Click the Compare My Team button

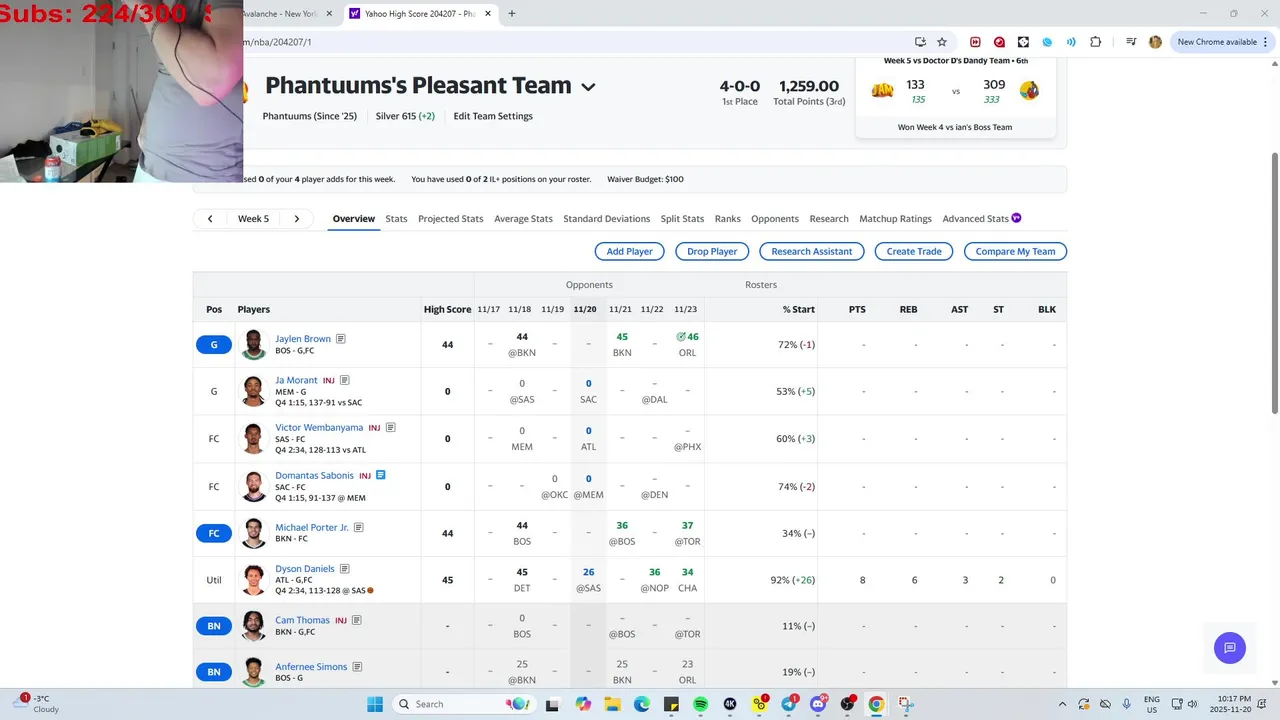coord(1015,251)
